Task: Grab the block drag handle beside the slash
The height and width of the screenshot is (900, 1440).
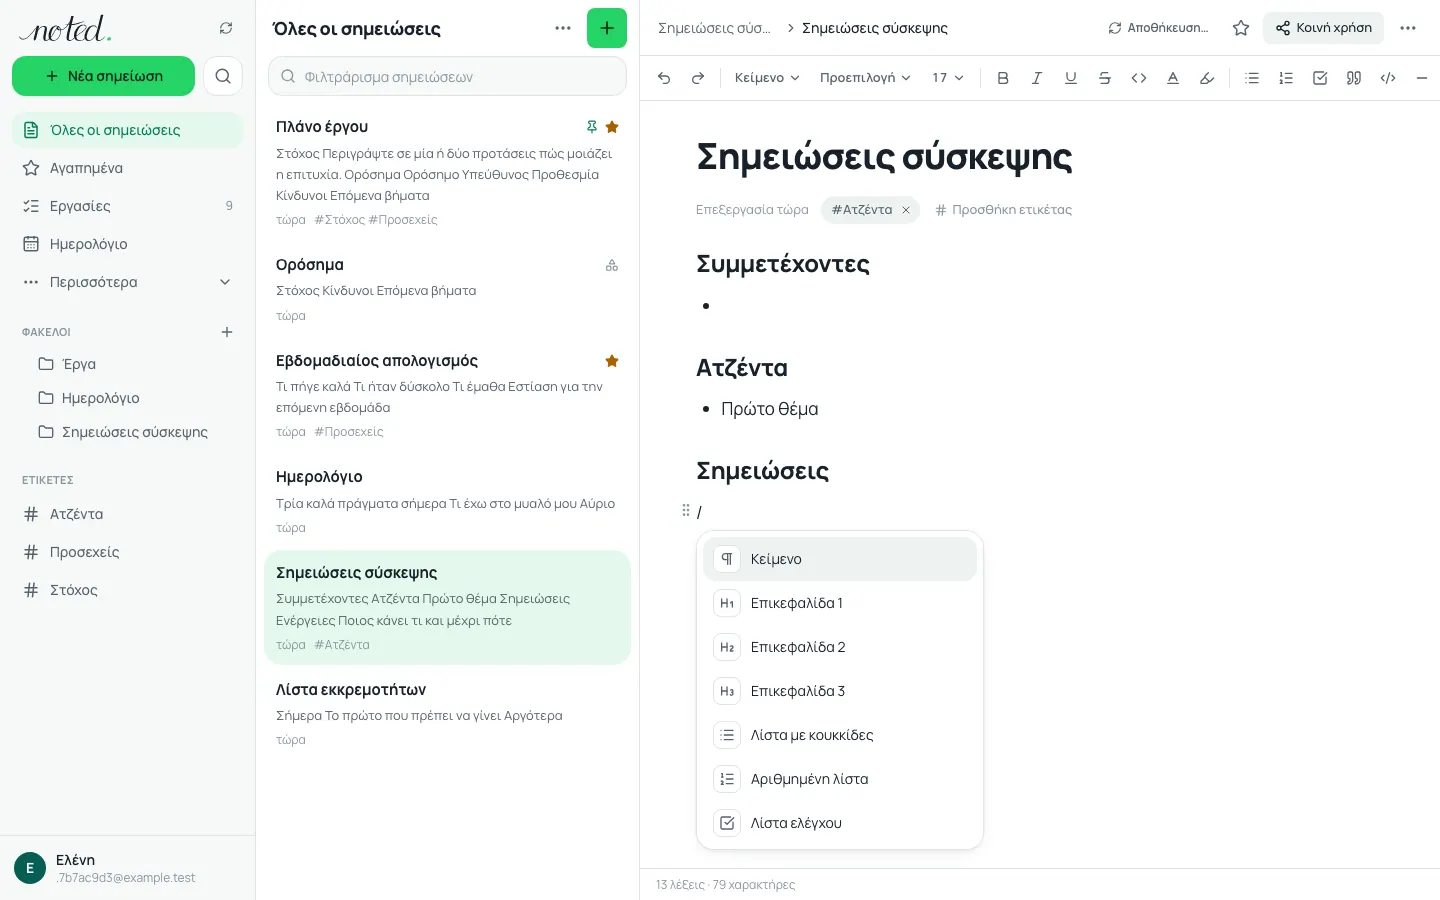Action: point(686,511)
